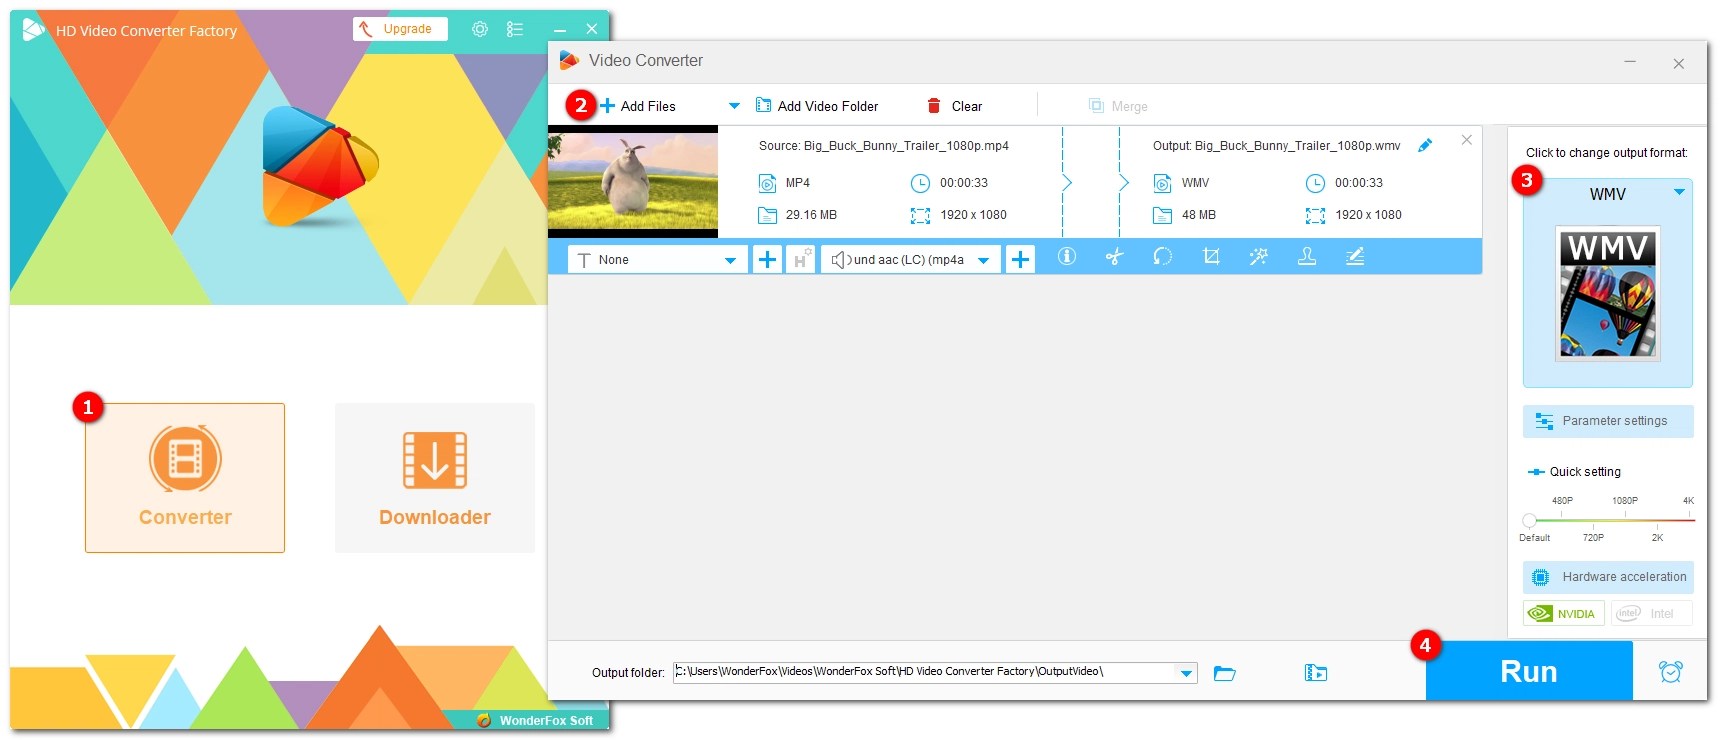Open the alarm clock schedule task icon
The width and height of the screenshot is (1720, 740).
pyautogui.click(x=1670, y=672)
